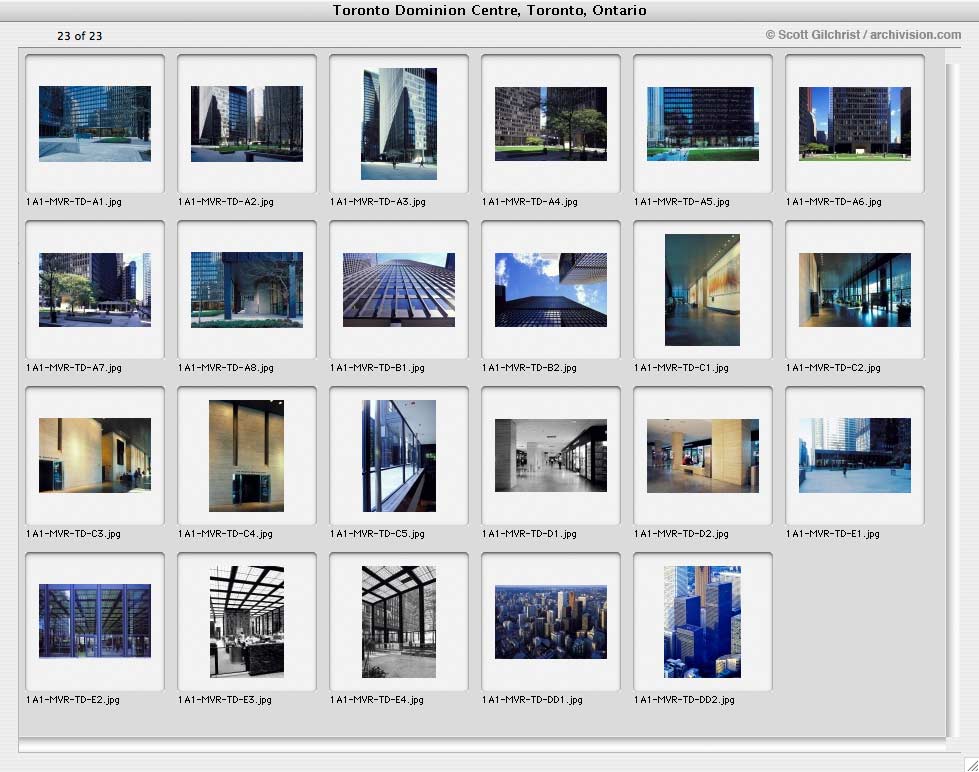The width and height of the screenshot is (979, 772).
Task: Click the window resize grip corner
Action: click(x=972, y=765)
